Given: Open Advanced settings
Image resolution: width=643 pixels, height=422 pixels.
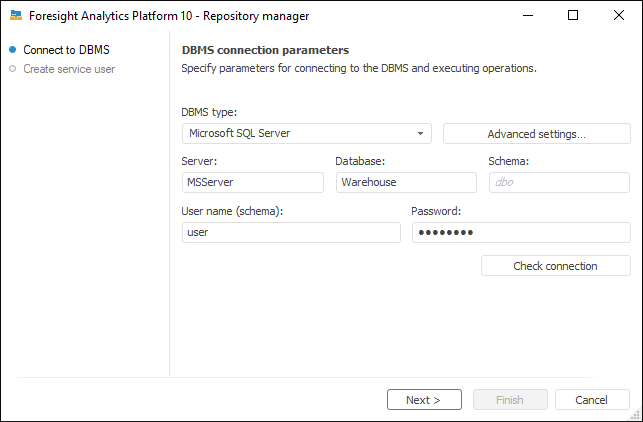Looking at the screenshot, I should [x=536, y=133].
